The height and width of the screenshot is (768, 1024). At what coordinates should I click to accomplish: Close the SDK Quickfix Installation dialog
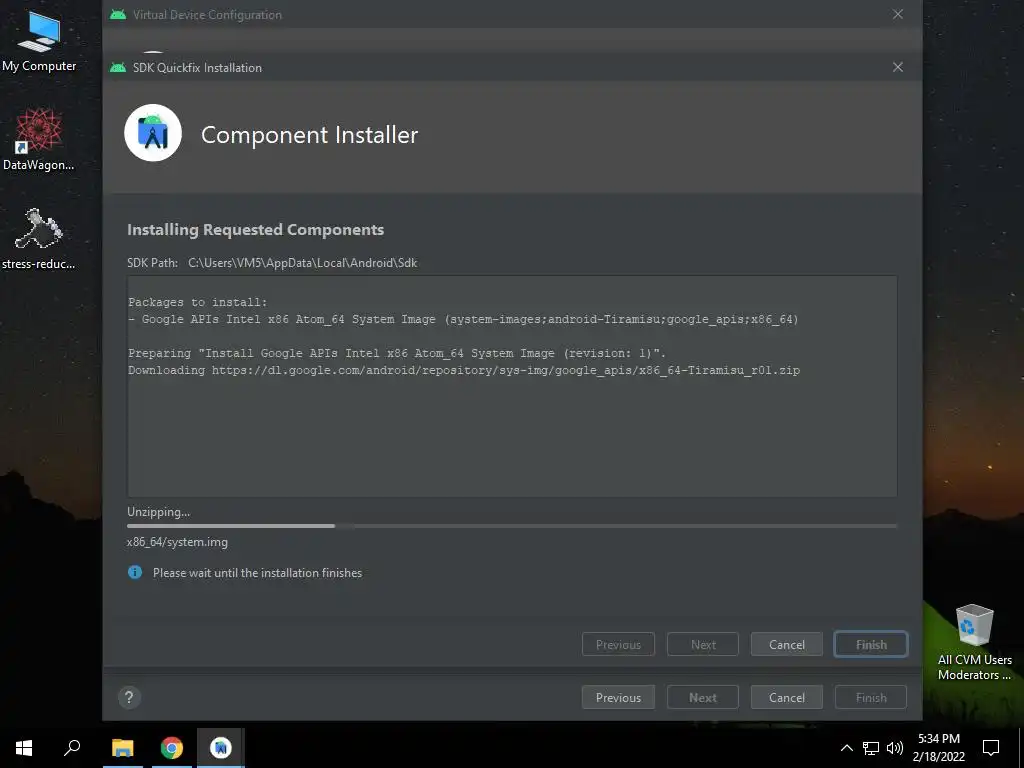pyautogui.click(x=898, y=67)
